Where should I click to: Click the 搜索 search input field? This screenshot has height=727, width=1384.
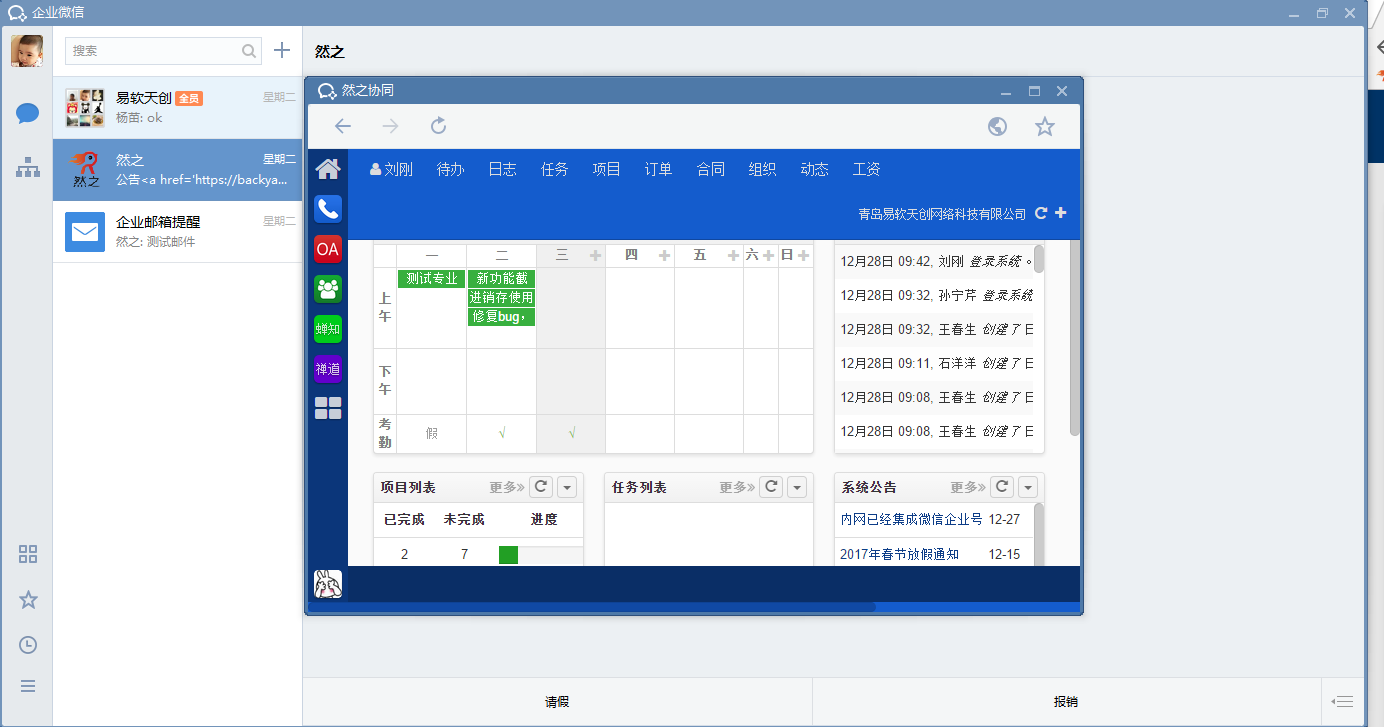[x=155, y=51]
